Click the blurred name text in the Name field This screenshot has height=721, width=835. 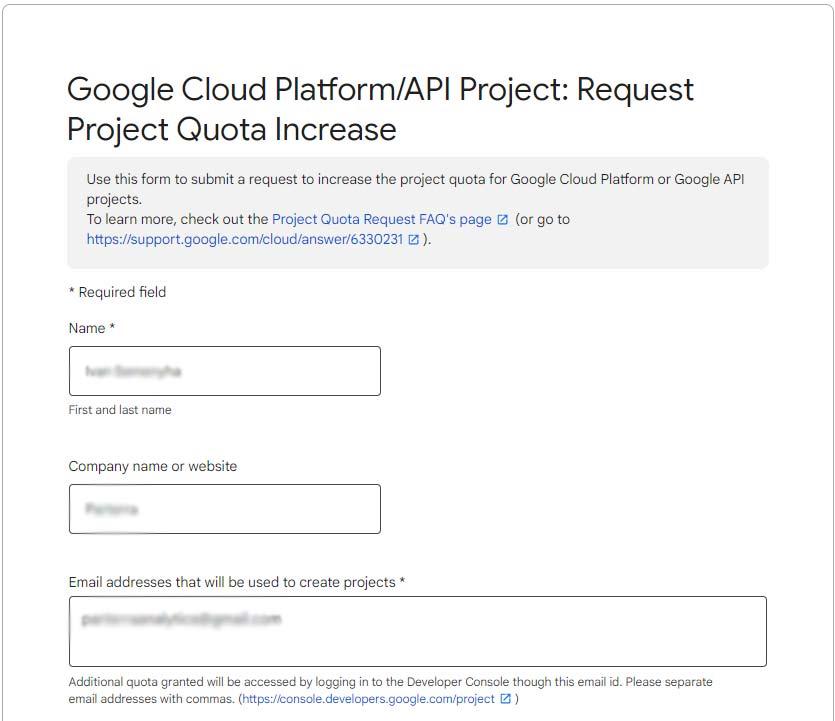pos(133,371)
